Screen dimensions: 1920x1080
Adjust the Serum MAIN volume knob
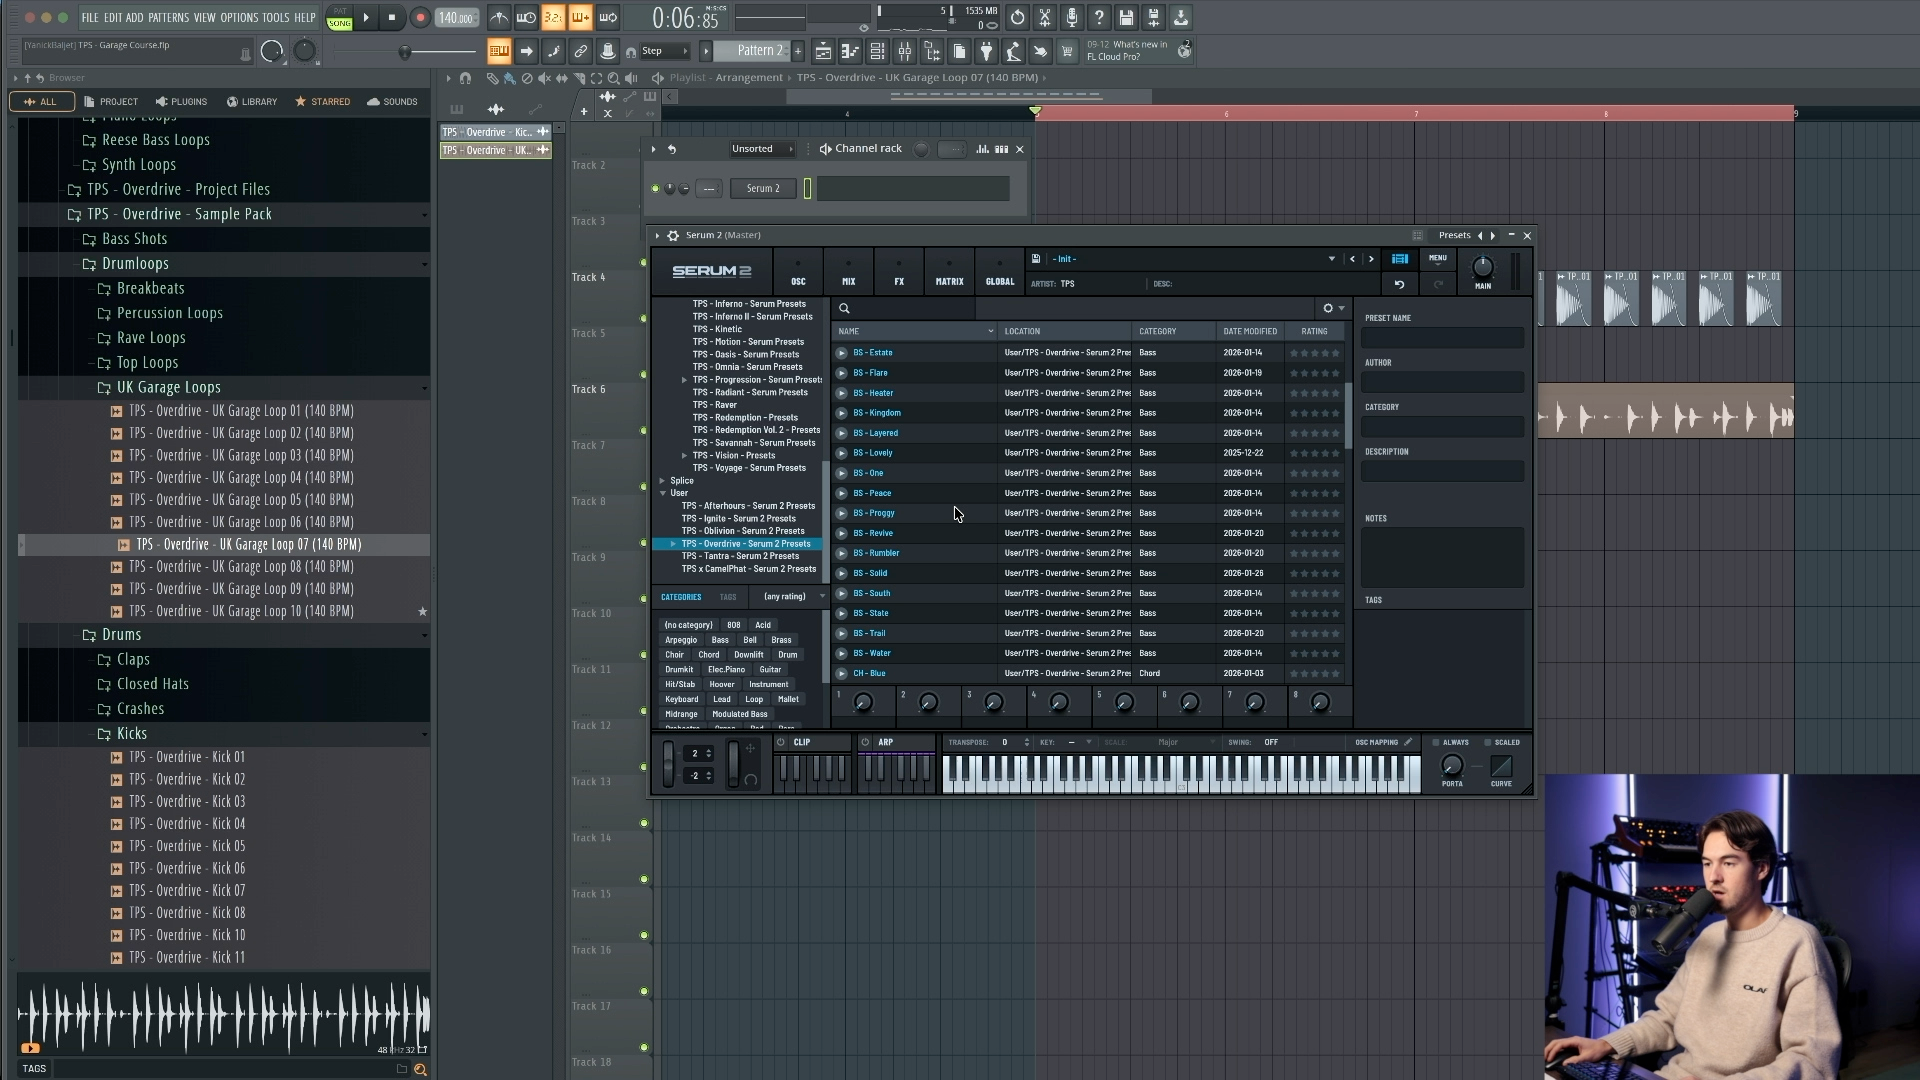pyautogui.click(x=1482, y=267)
